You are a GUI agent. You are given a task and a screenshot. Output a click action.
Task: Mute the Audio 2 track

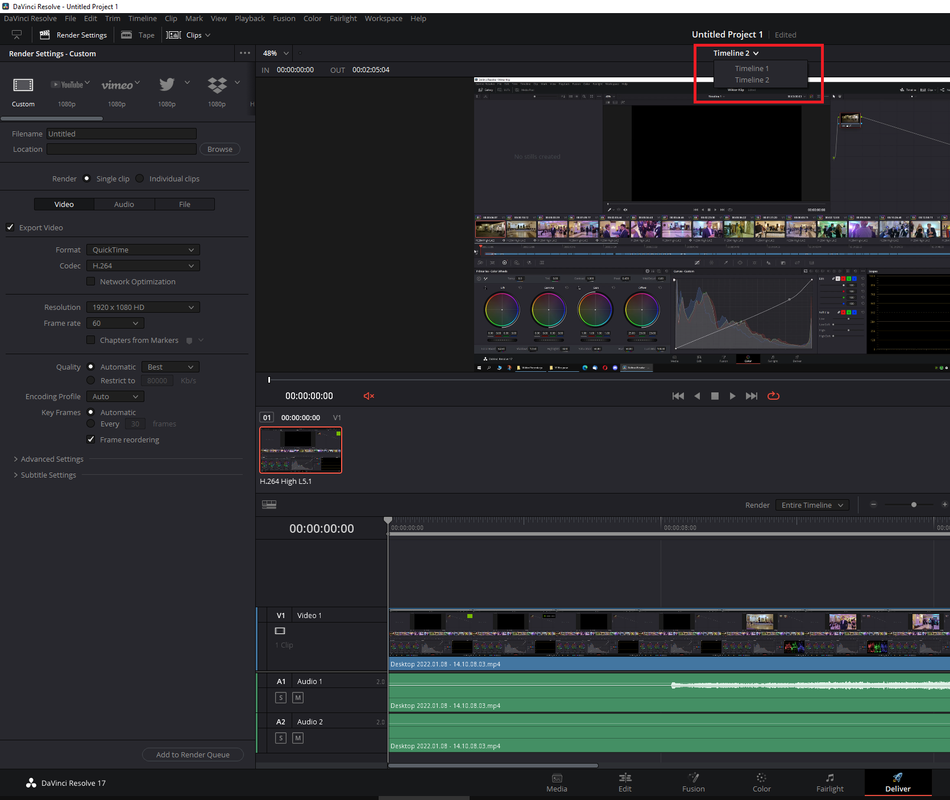[297, 738]
